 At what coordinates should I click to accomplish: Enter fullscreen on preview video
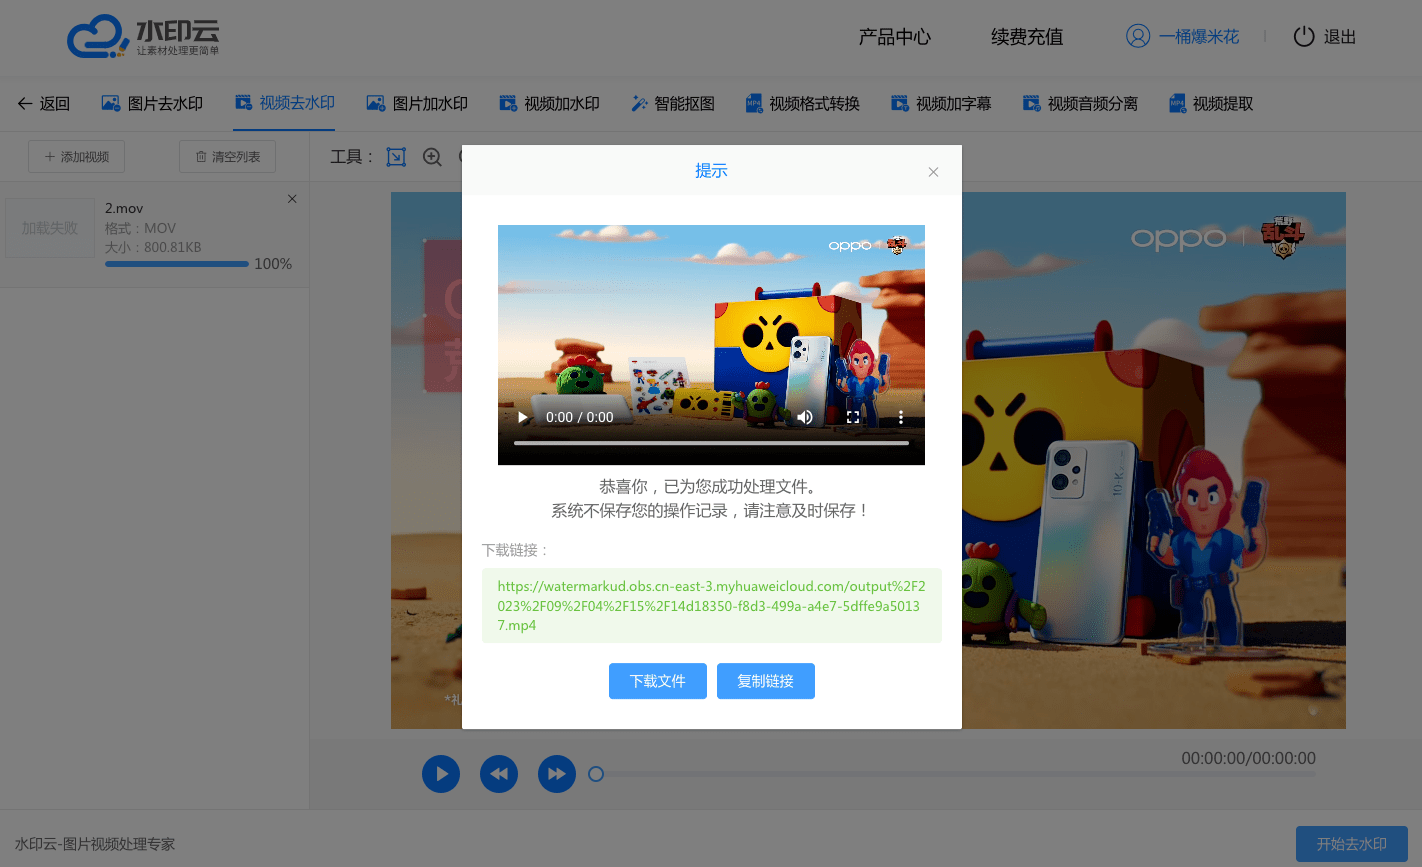click(x=853, y=417)
